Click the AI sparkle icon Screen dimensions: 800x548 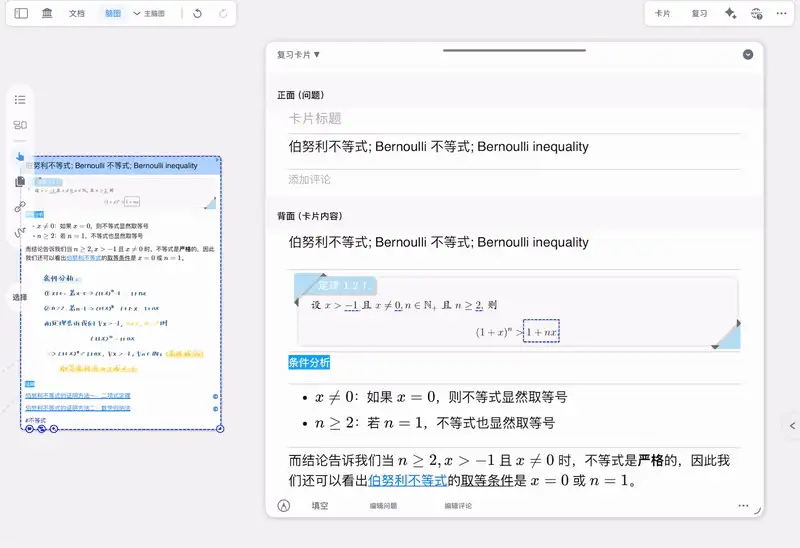click(x=731, y=14)
